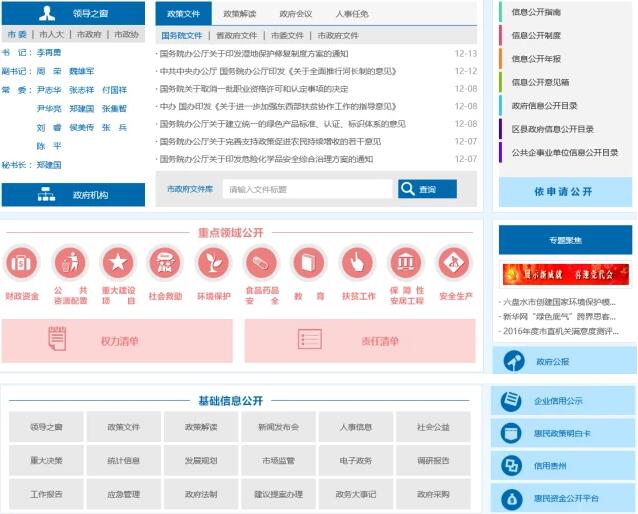Select the 重大建设项目 star icon
The width and height of the screenshot is (638, 514).
pos(118,263)
